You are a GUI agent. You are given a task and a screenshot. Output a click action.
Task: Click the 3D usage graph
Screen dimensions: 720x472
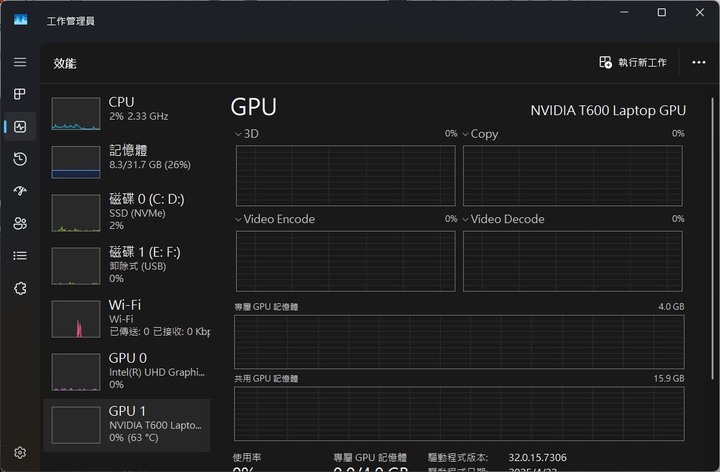point(346,176)
